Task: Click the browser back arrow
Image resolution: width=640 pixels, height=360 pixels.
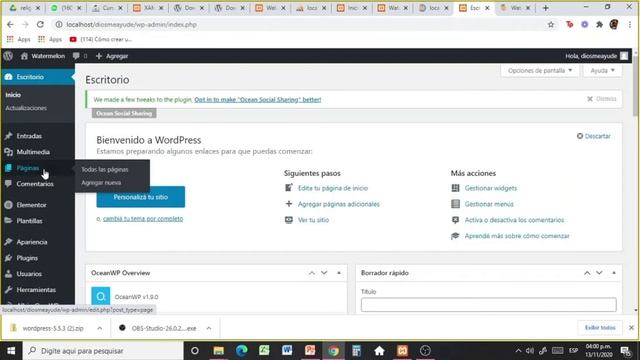Action: click(10, 24)
